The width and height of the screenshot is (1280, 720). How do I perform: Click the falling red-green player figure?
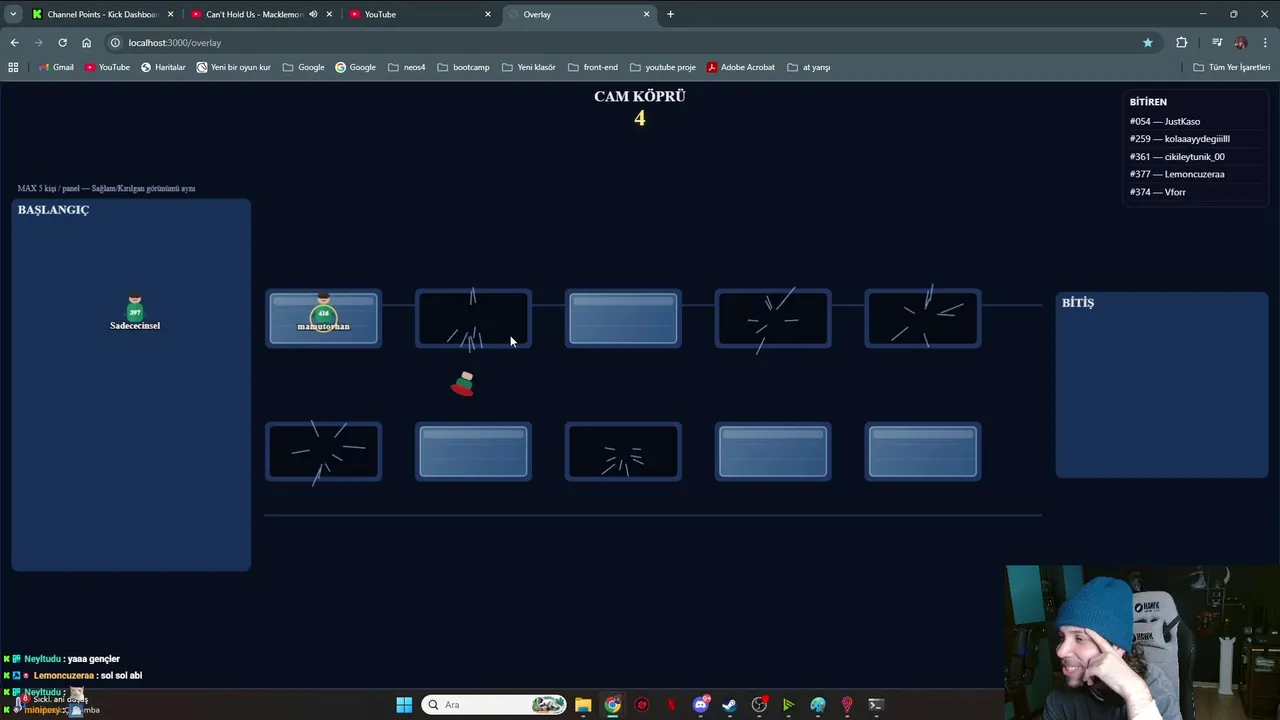click(463, 384)
